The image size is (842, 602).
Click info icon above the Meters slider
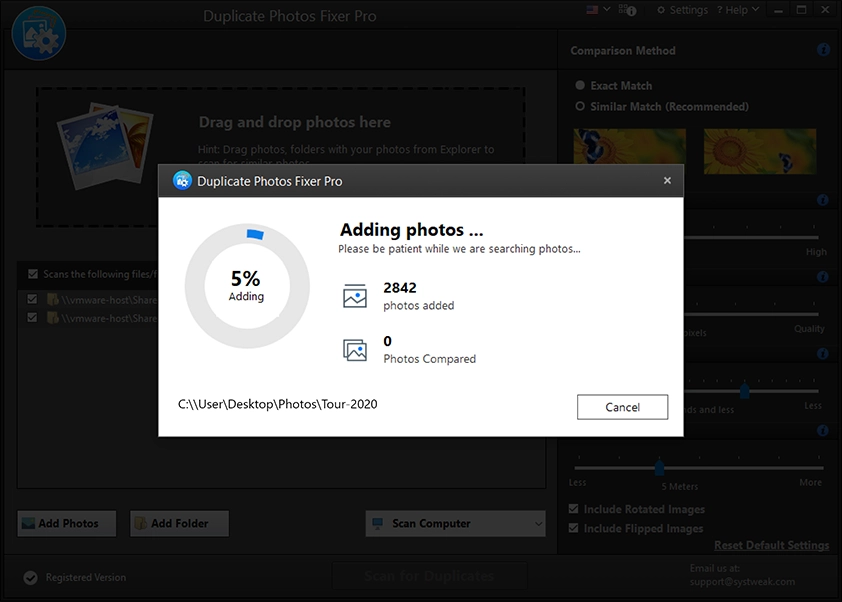pos(822,430)
